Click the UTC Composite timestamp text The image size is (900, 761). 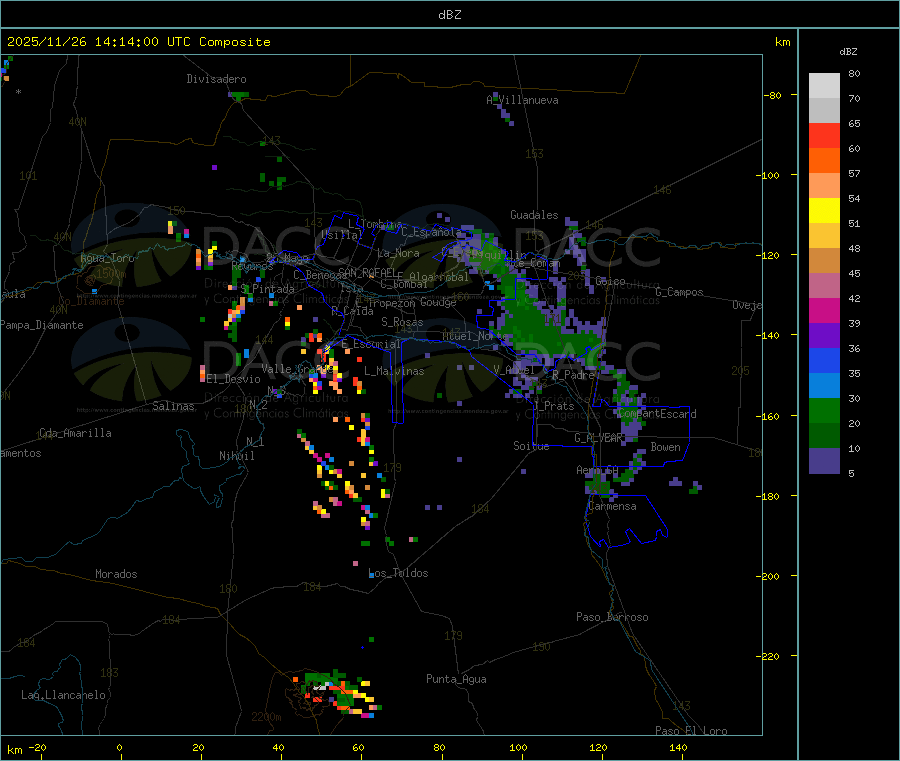pos(139,42)
